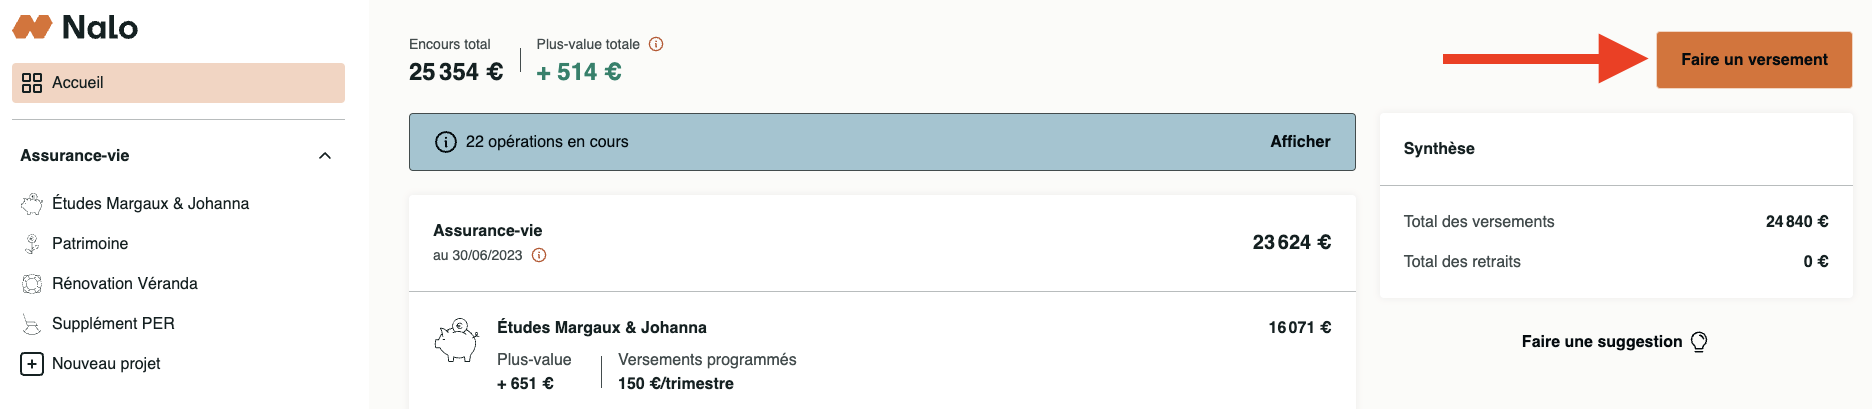
Task: Click the large piggy bank project icon
Action: (457, 341)
